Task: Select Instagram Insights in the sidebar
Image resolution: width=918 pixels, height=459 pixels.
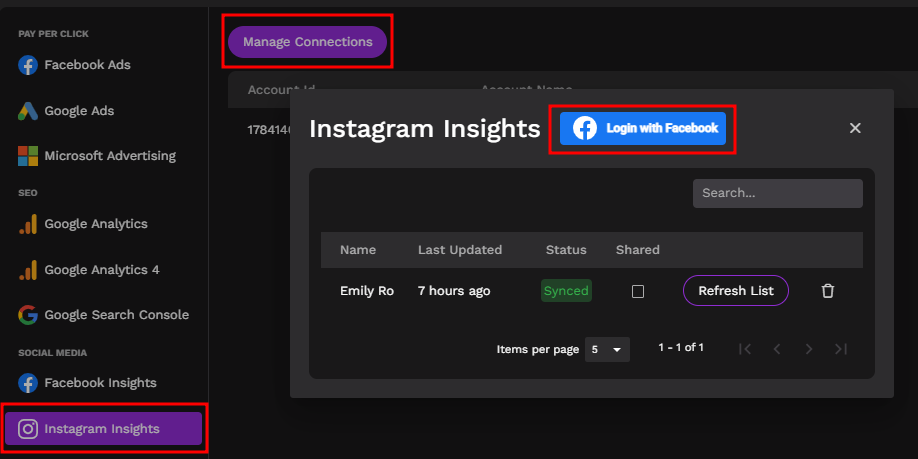Action: pyautogui.click(x=104, y=429)
